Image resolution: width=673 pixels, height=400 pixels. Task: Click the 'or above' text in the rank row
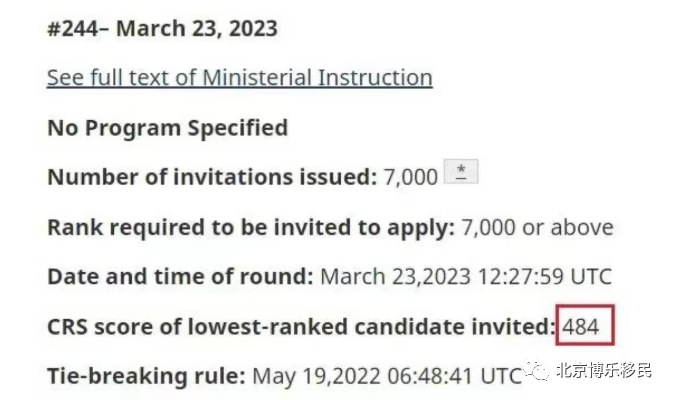[568, 227]
